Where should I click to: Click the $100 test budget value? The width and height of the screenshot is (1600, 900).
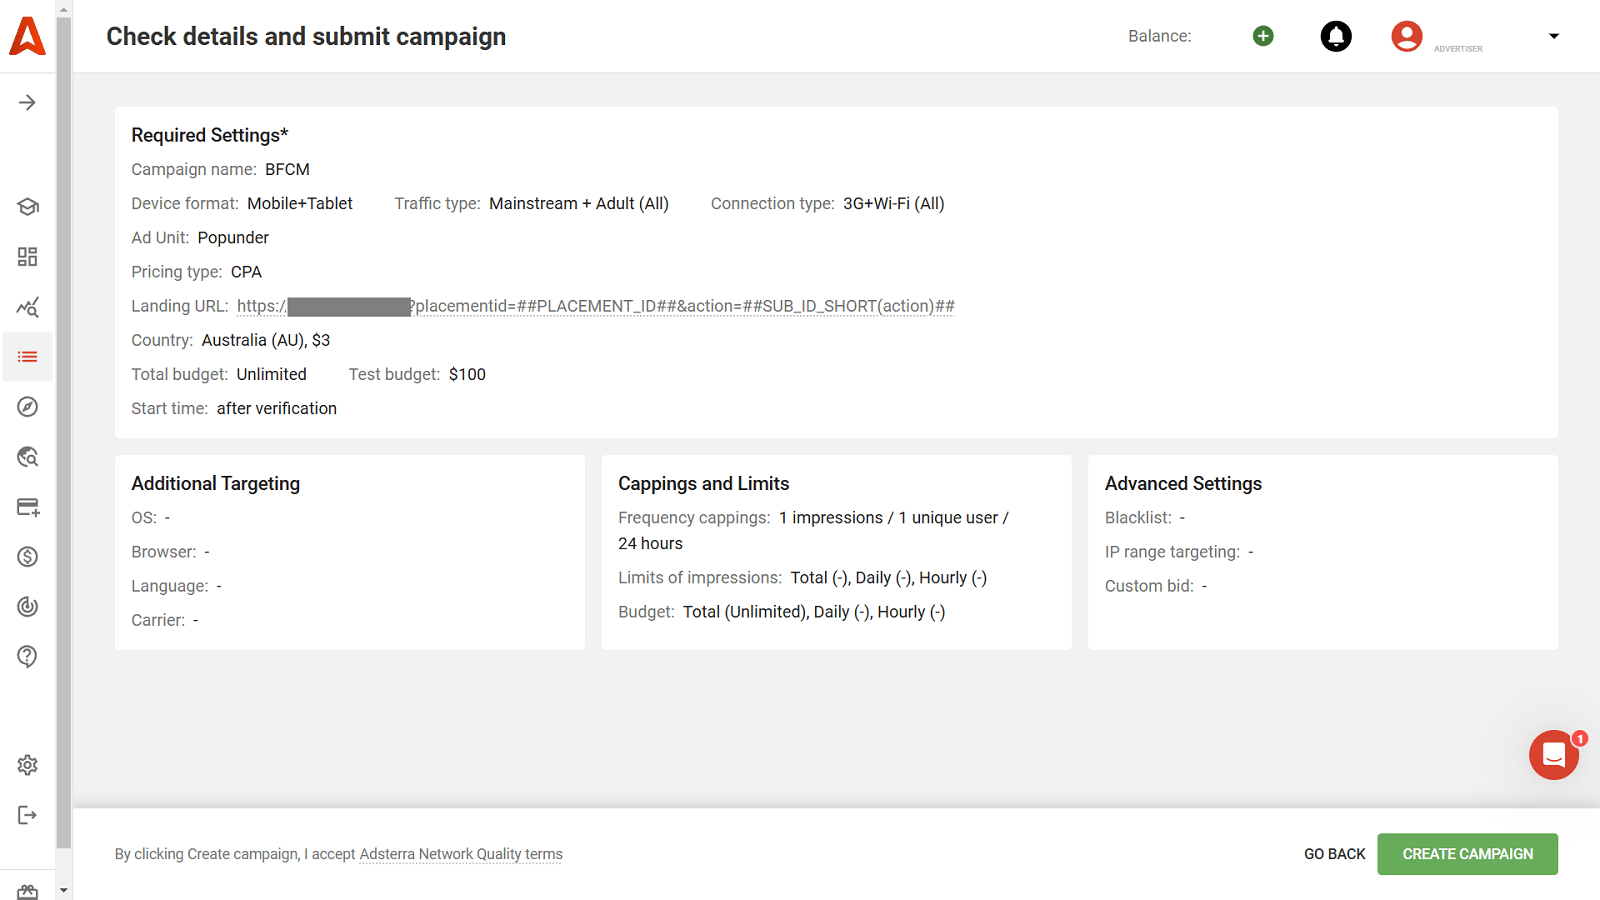467,374
